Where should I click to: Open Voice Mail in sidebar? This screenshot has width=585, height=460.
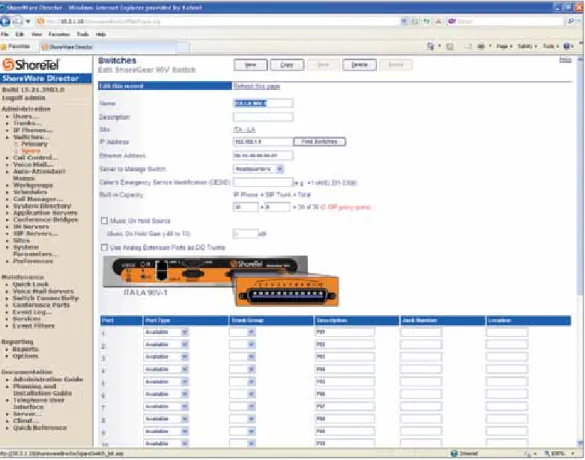click(33, 164)
